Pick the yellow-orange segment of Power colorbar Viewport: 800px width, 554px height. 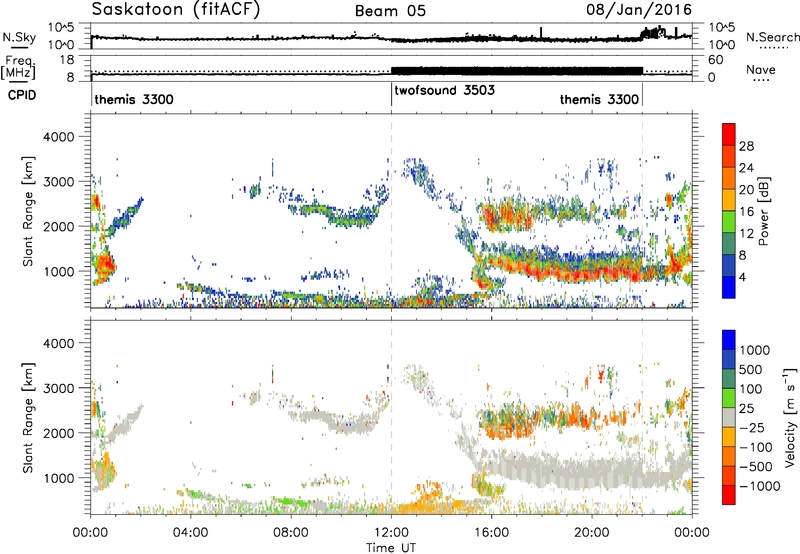[729, 200]
